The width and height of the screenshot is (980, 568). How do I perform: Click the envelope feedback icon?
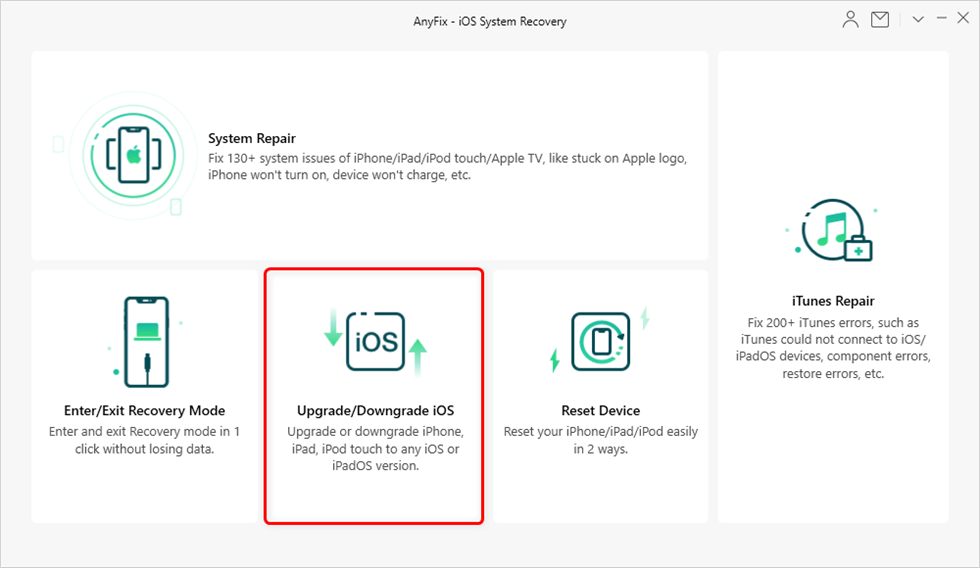point(880,20)
